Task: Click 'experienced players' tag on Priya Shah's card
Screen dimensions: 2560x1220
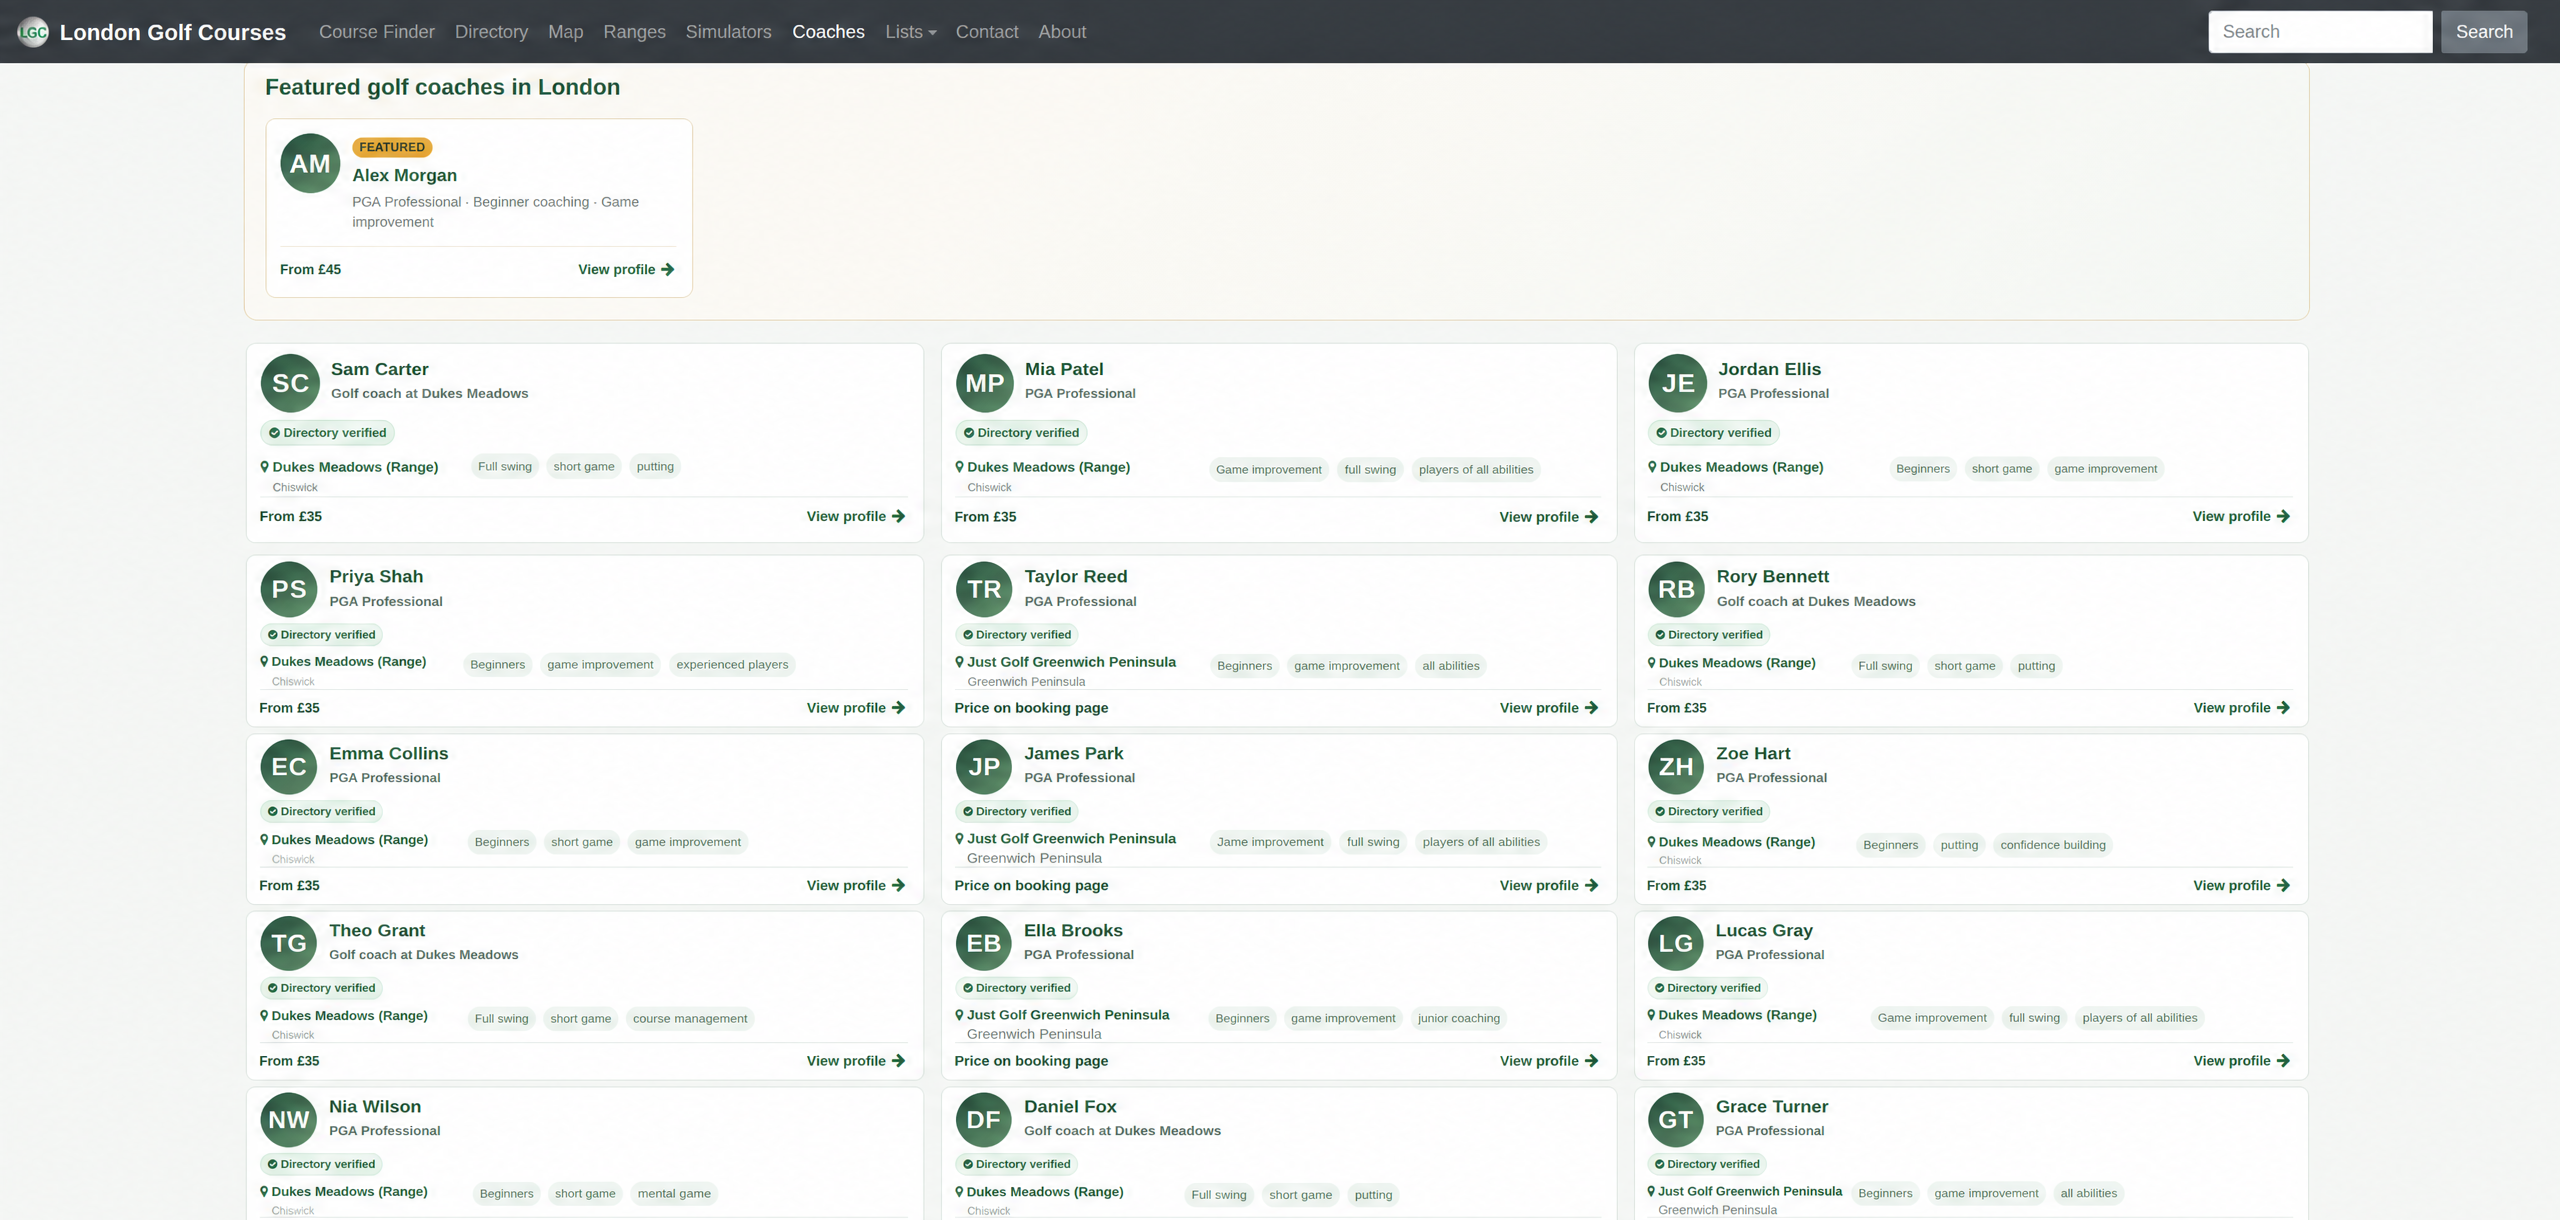Action: [732, 665]
